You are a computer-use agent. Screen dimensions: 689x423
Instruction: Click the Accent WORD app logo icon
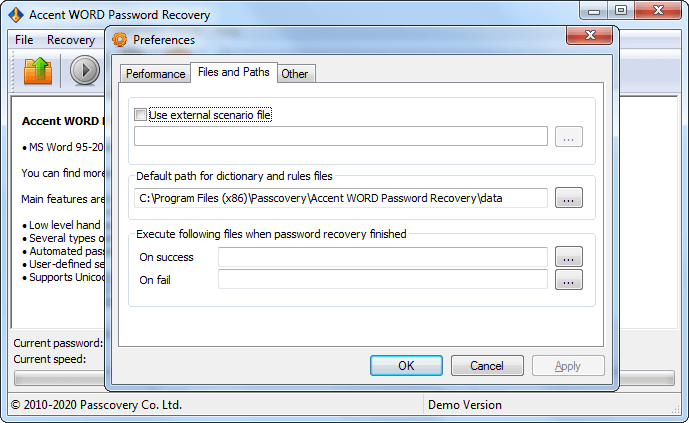tap(16, 14)
